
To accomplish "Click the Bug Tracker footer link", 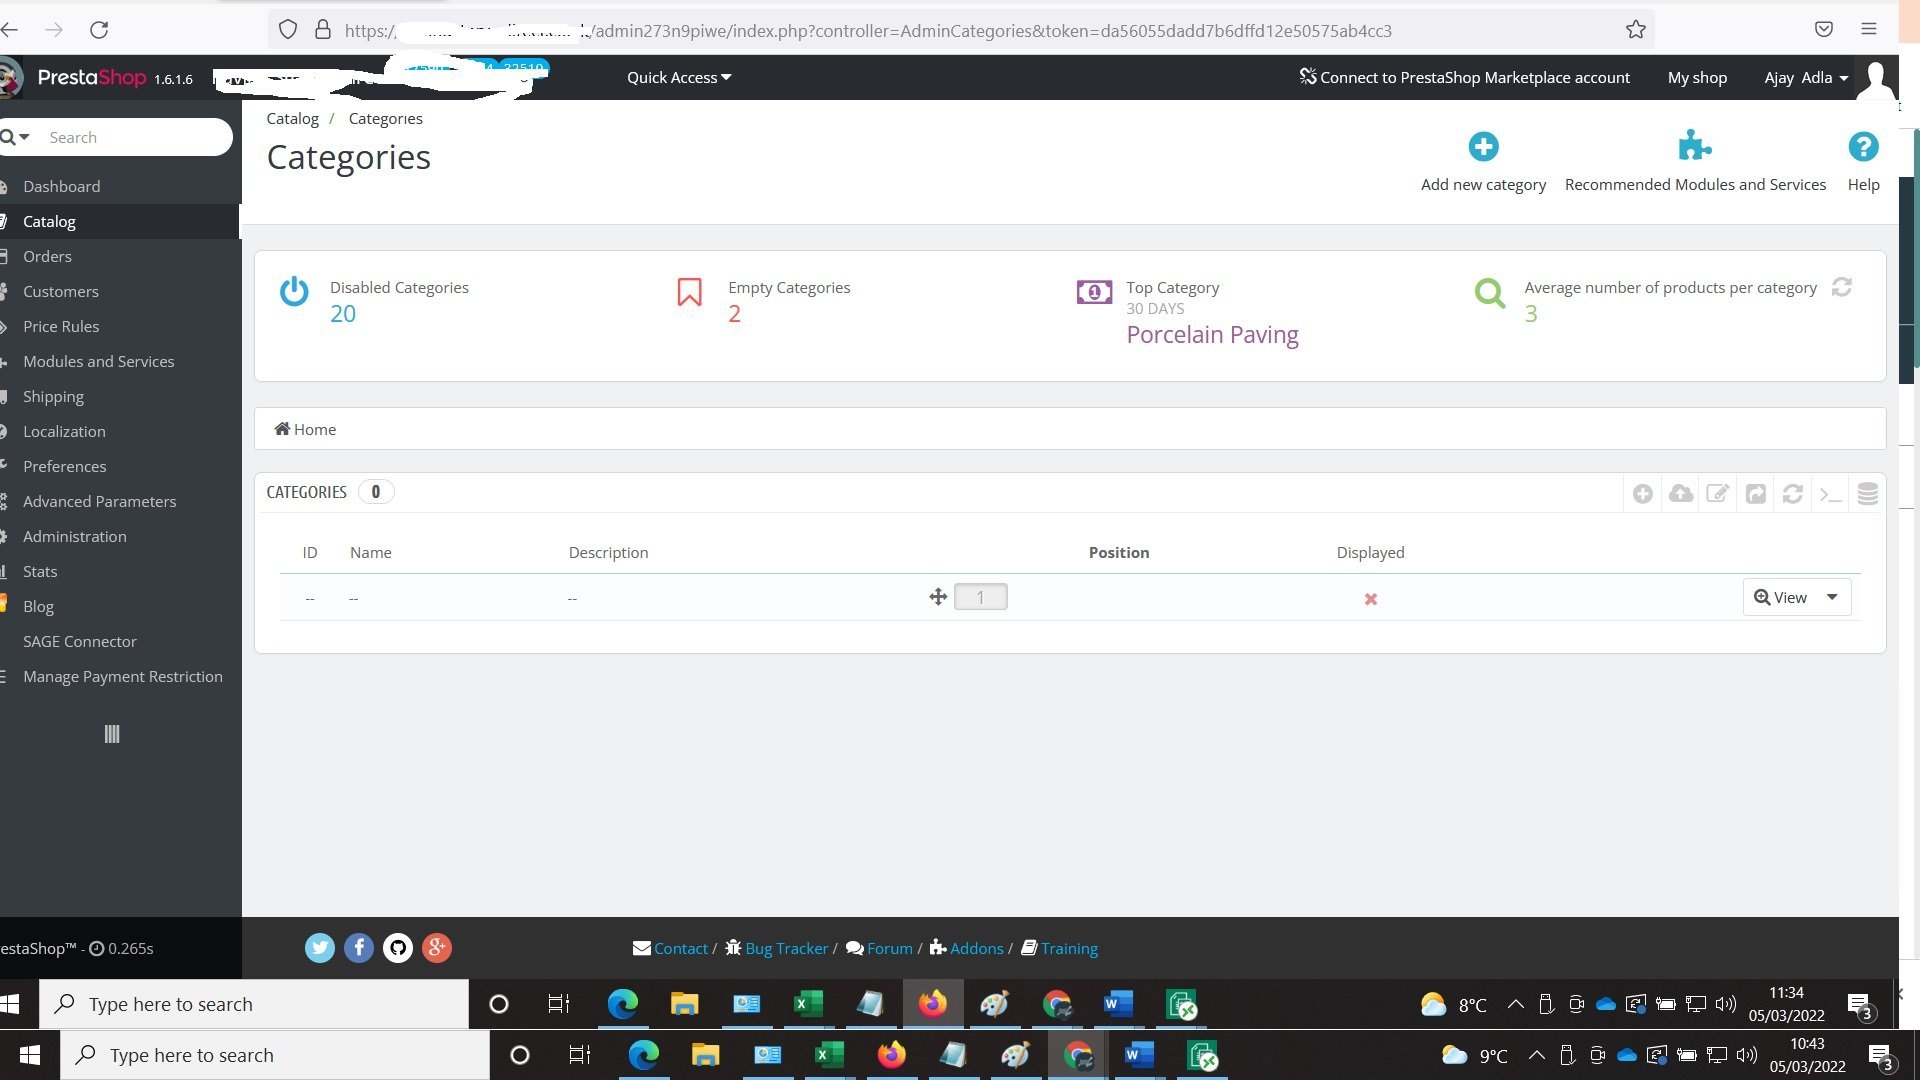I will [786, 948].
